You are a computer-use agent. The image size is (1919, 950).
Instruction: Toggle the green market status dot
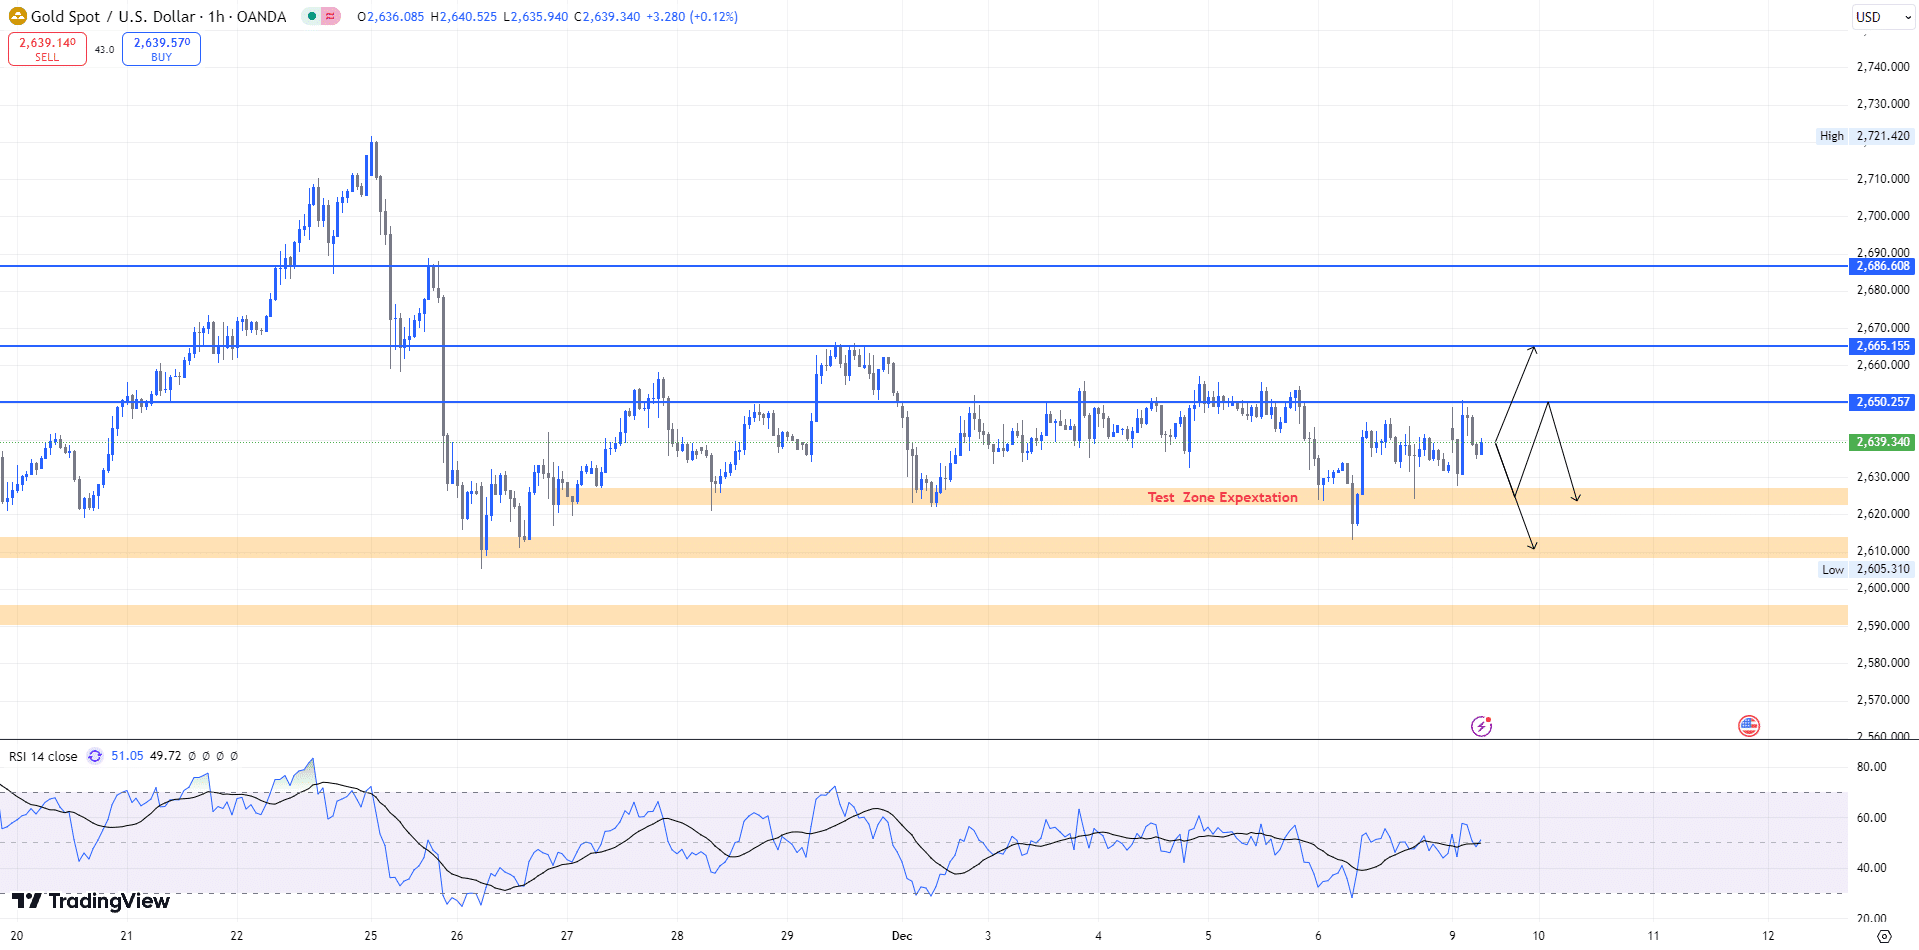pyautogui.click(x=312, y=17)
